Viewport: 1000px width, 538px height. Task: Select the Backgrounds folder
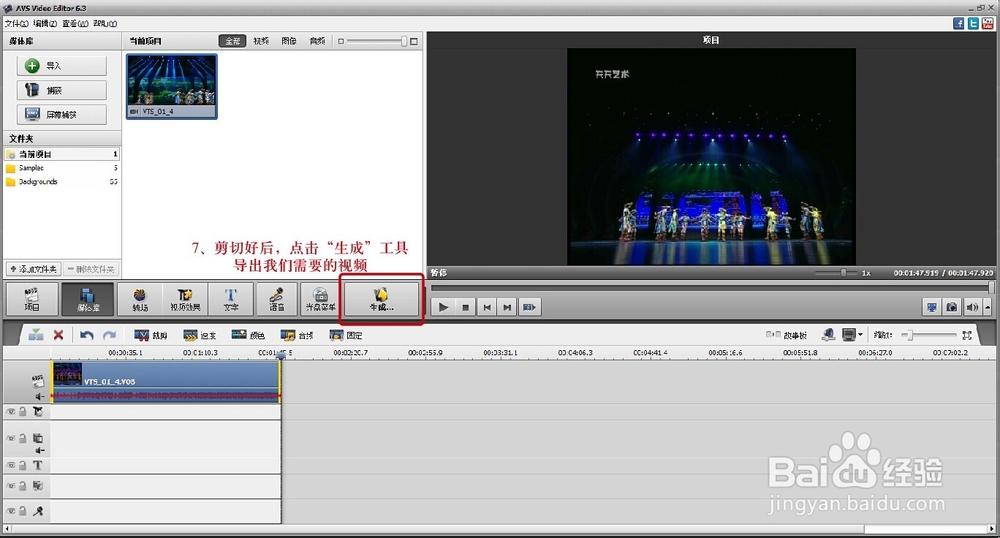62,182
